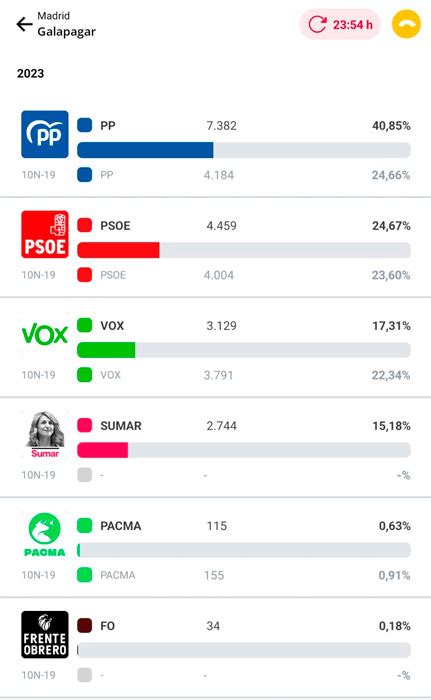
Task: Click the pink SUMAR color swatch
Action: pos(84,425)
